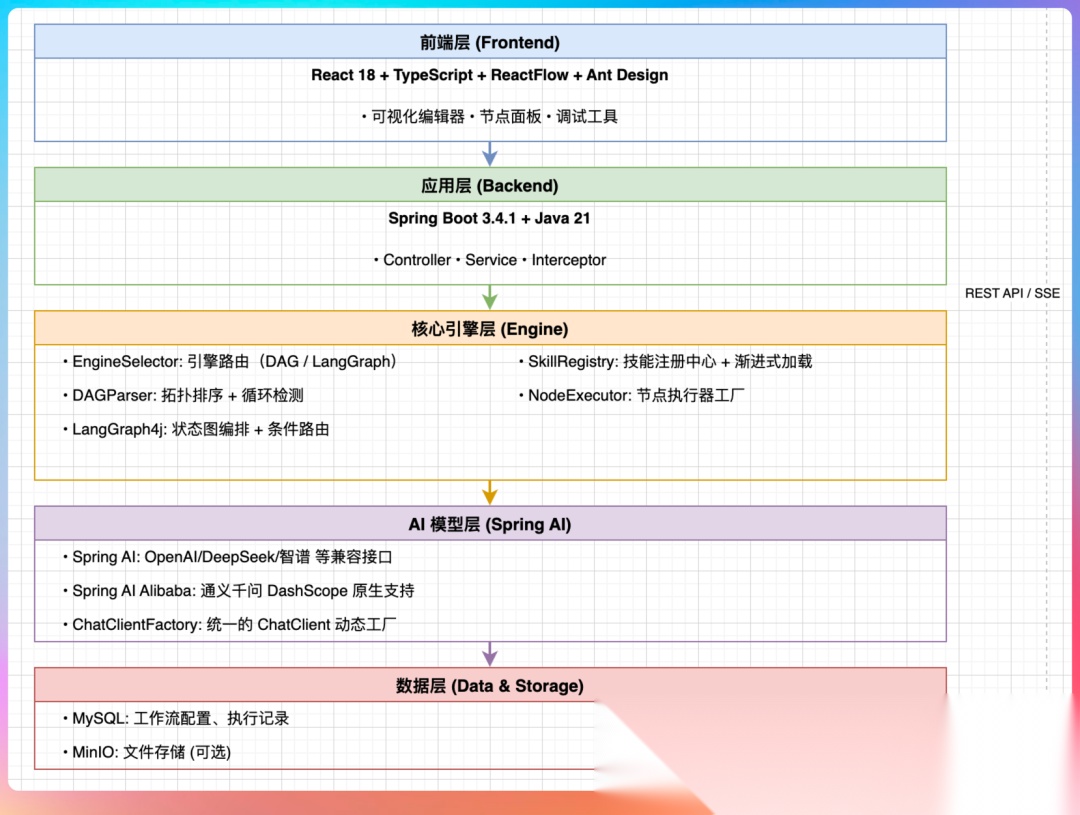Click Spring Boot 3.4.1 + Java 21 text
Viewport: 1080px width, 815px height.
(x=490, y=218)
